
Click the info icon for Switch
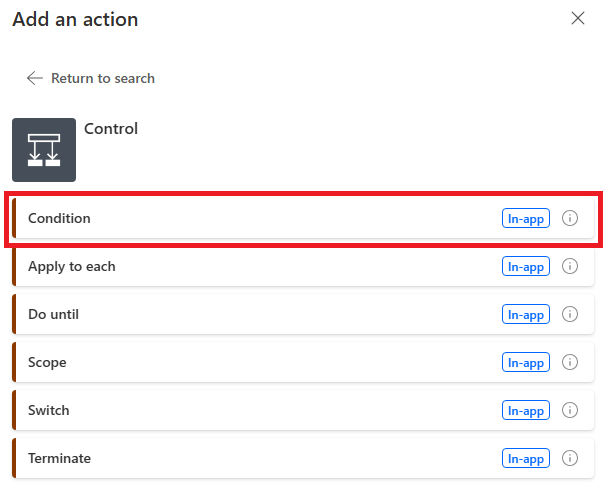pyautogui.click(x=570, y=410)
